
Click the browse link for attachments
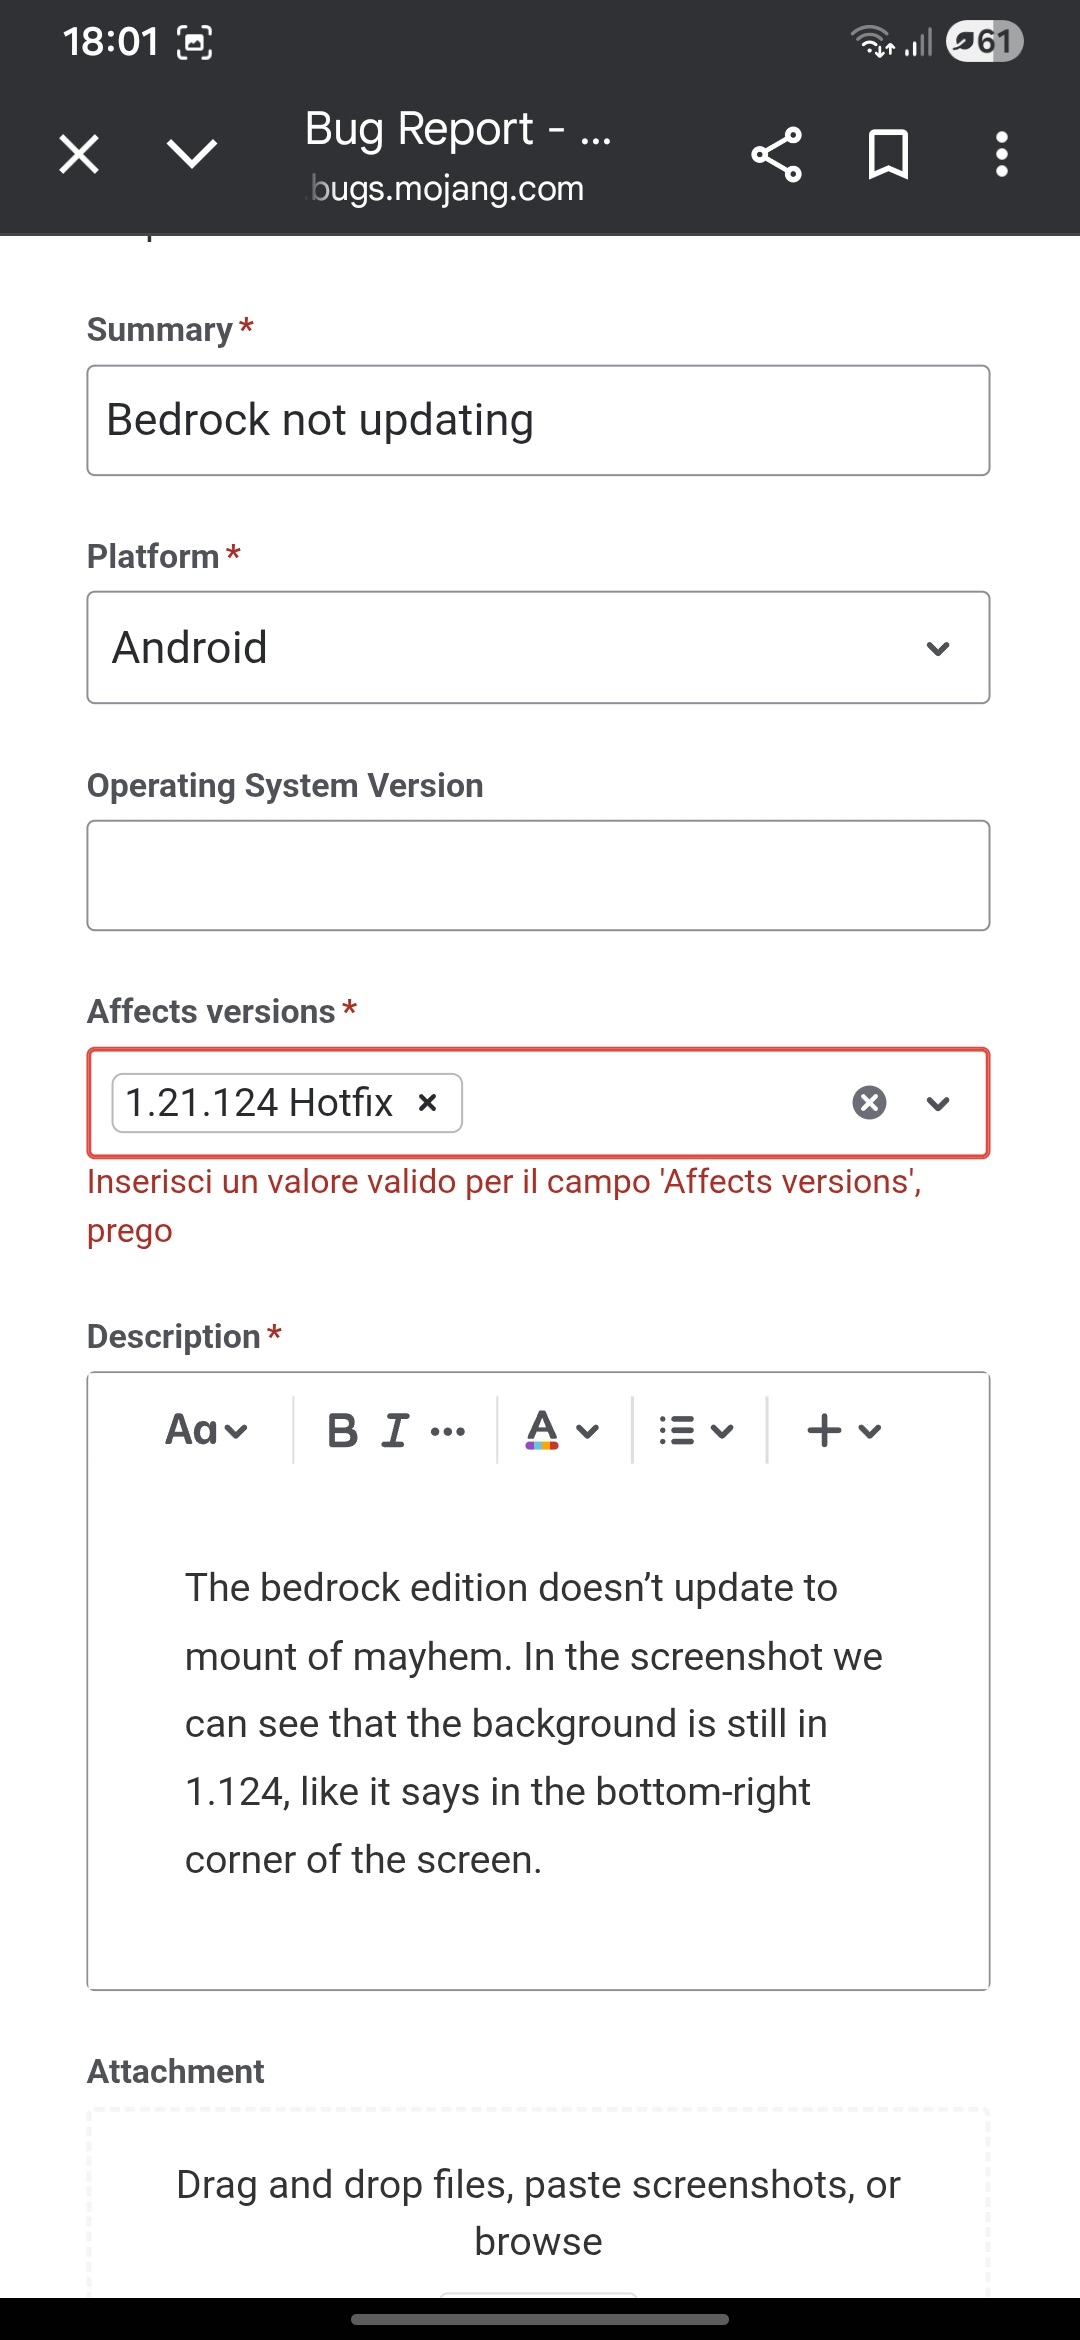[538, 2243]
